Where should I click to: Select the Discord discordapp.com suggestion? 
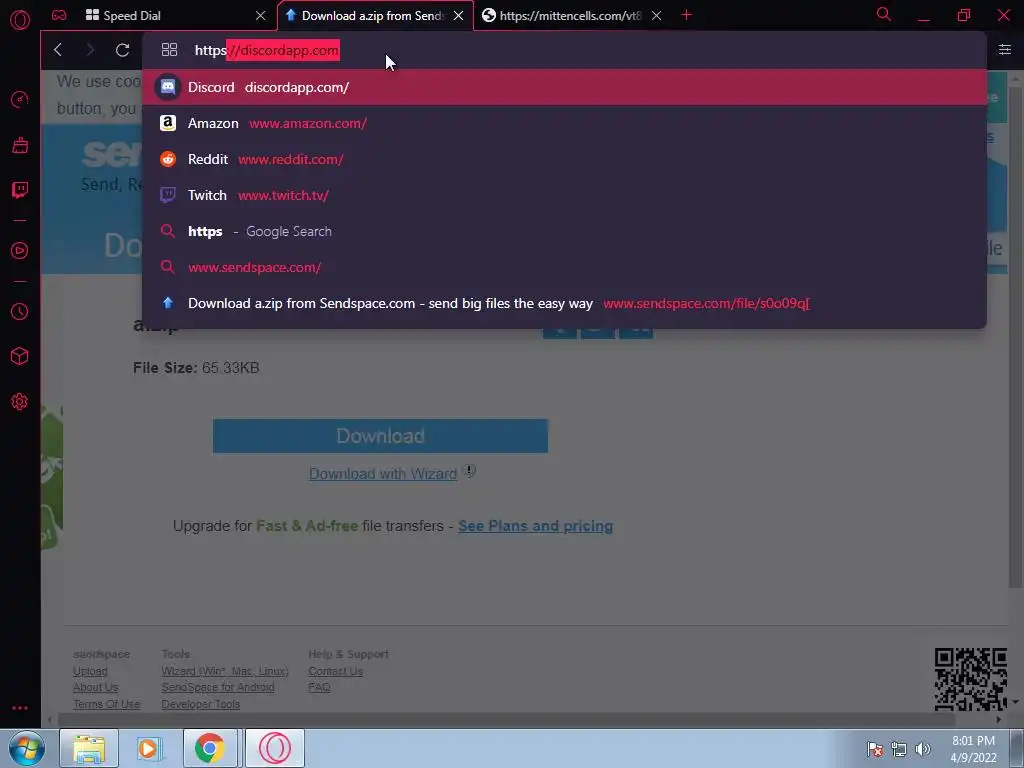[564, 87]
